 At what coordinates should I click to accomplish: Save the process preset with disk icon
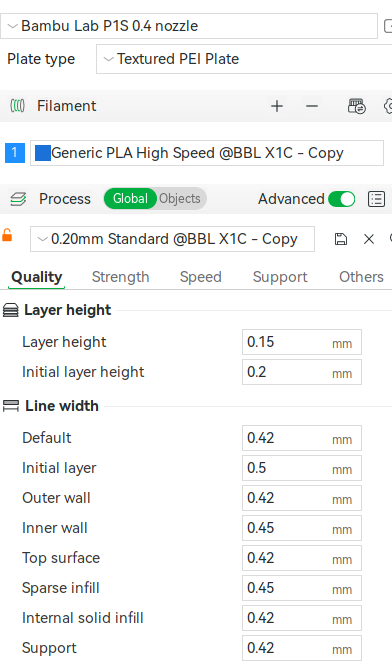(x=340, y=239)
